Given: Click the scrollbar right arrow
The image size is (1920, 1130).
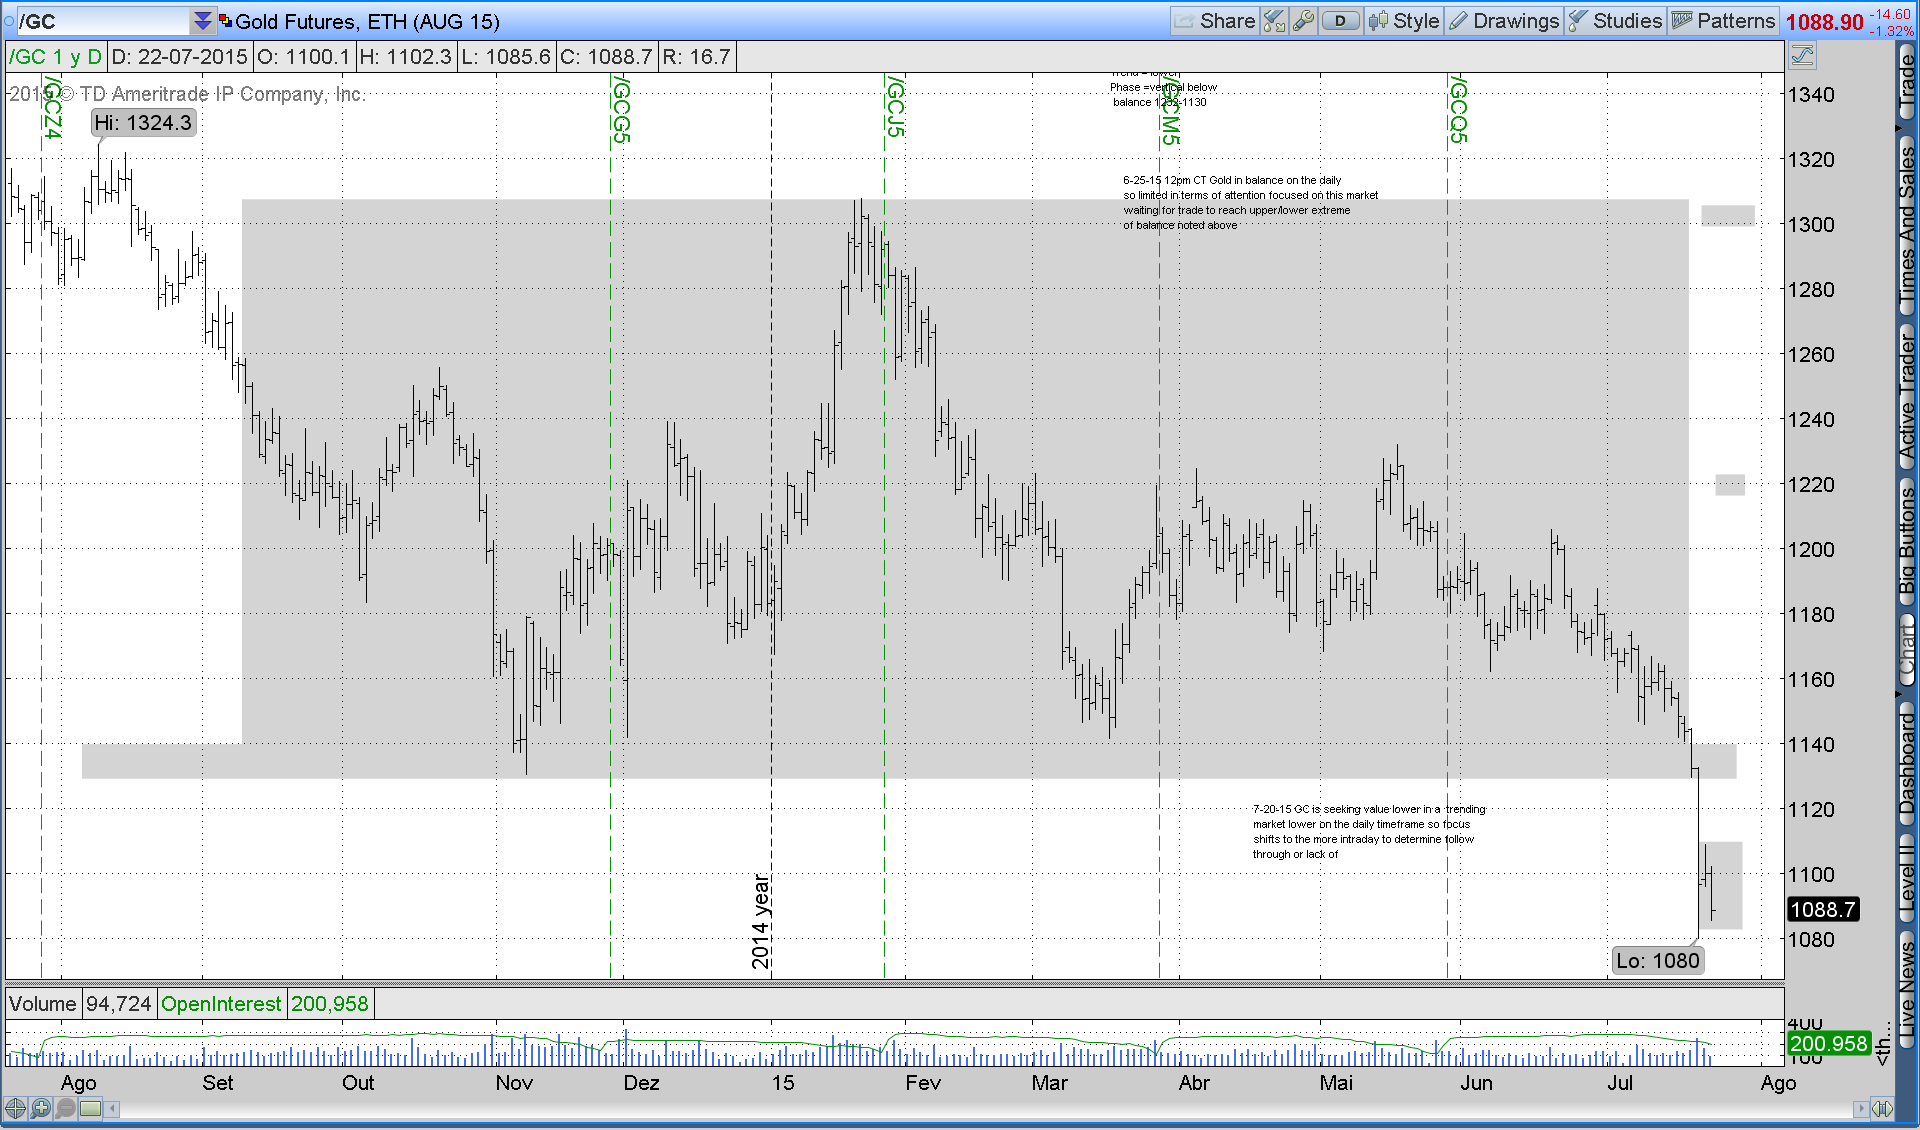Looking at the screenshot, I should pos(1860,1108).
